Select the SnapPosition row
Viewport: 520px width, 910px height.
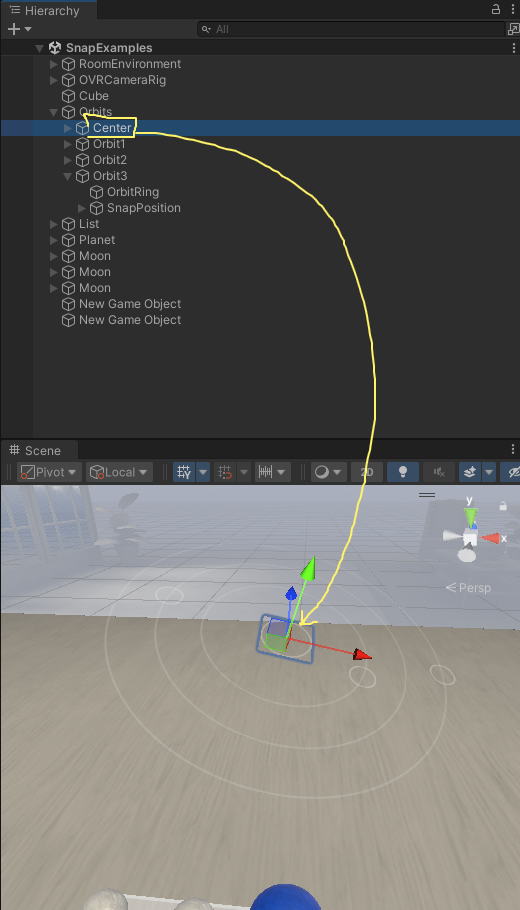[x=260, y=208]
